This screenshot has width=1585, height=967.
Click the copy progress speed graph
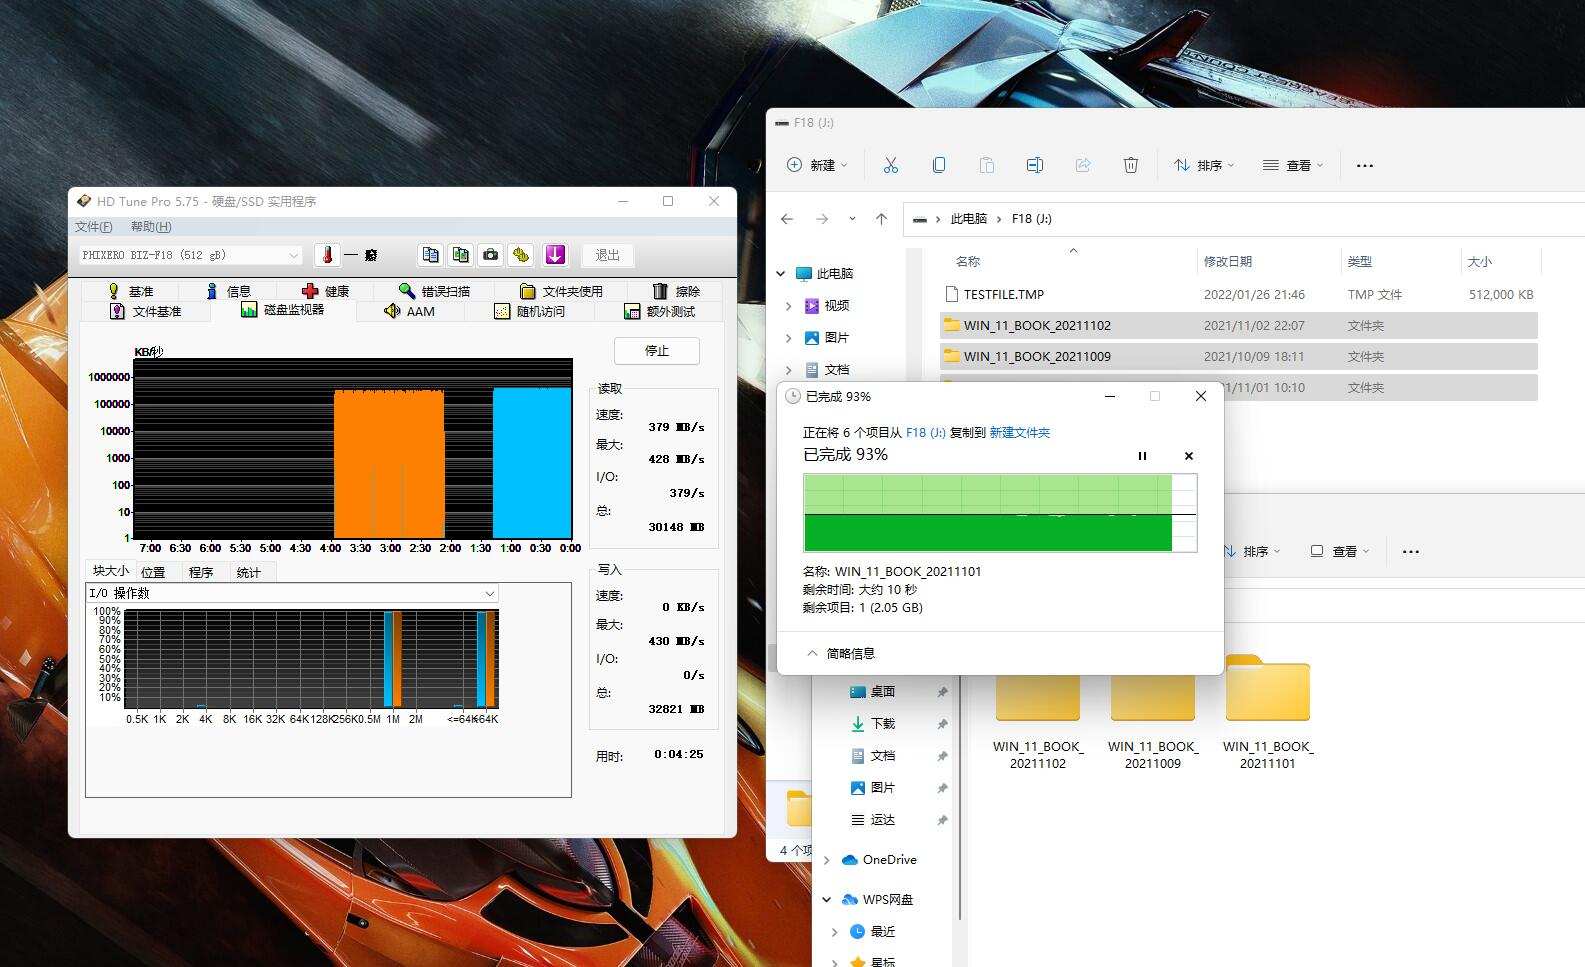1000,513
